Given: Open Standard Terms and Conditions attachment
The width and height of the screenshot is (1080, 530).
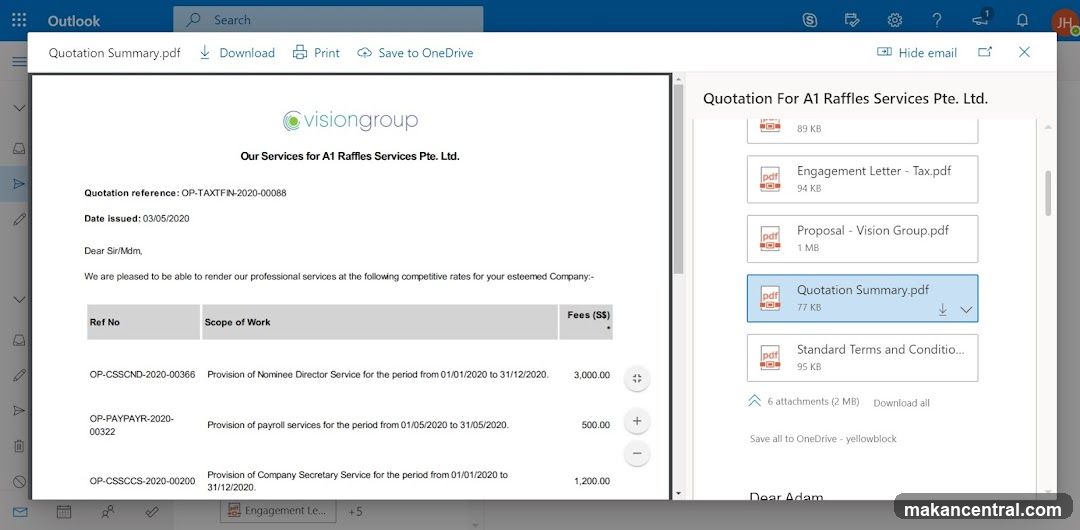Looking at the screenshot, I should pos(862,358).
